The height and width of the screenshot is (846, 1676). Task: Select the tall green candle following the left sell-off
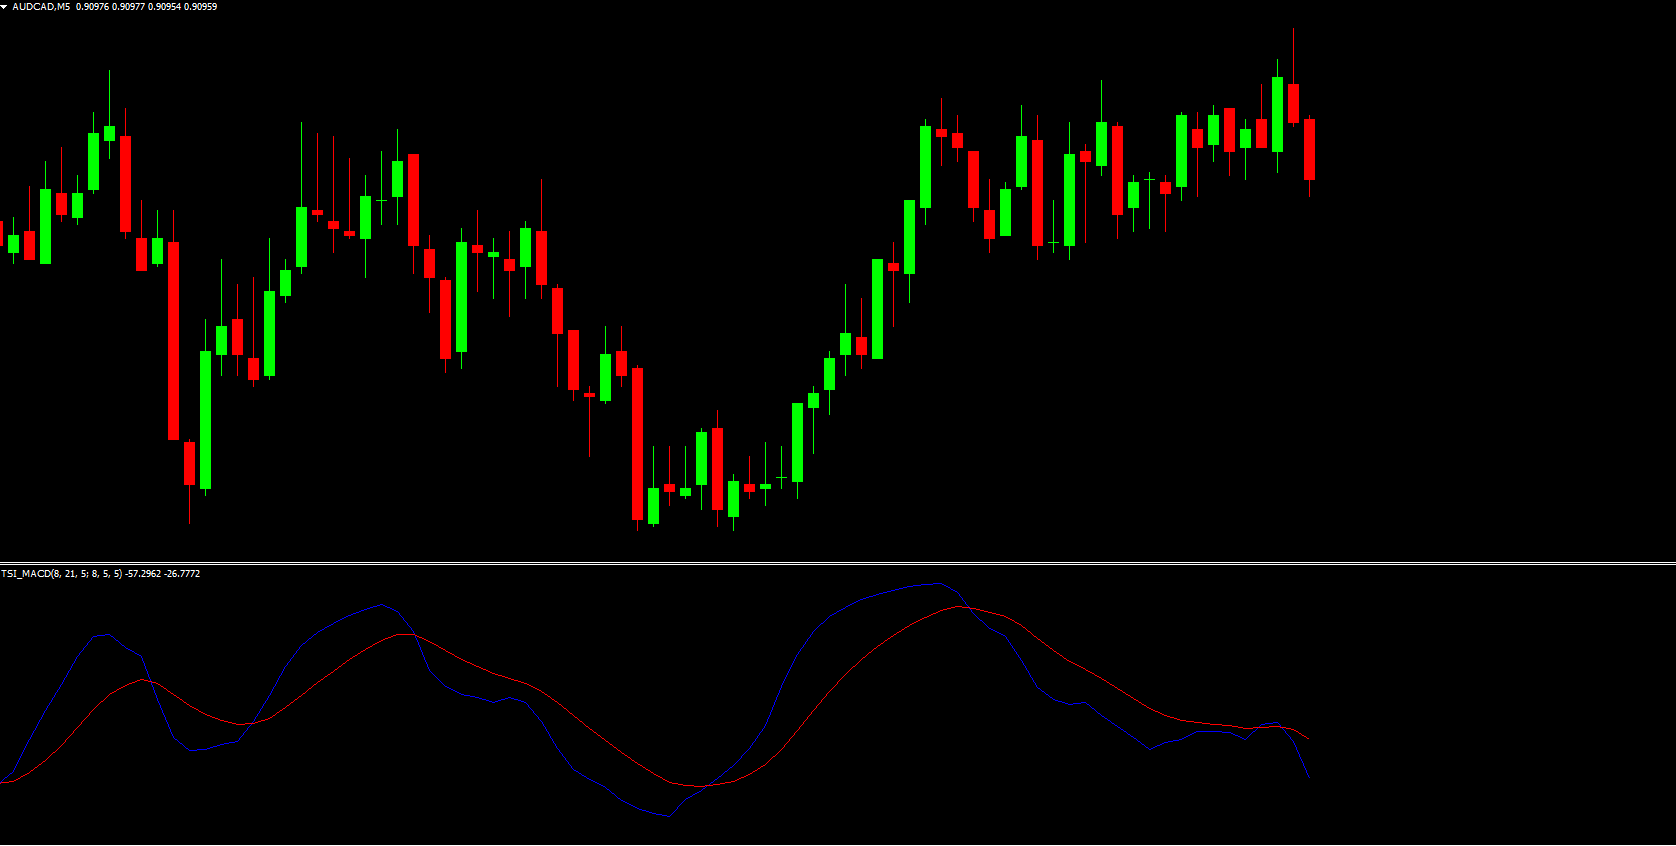click(205, 420)
